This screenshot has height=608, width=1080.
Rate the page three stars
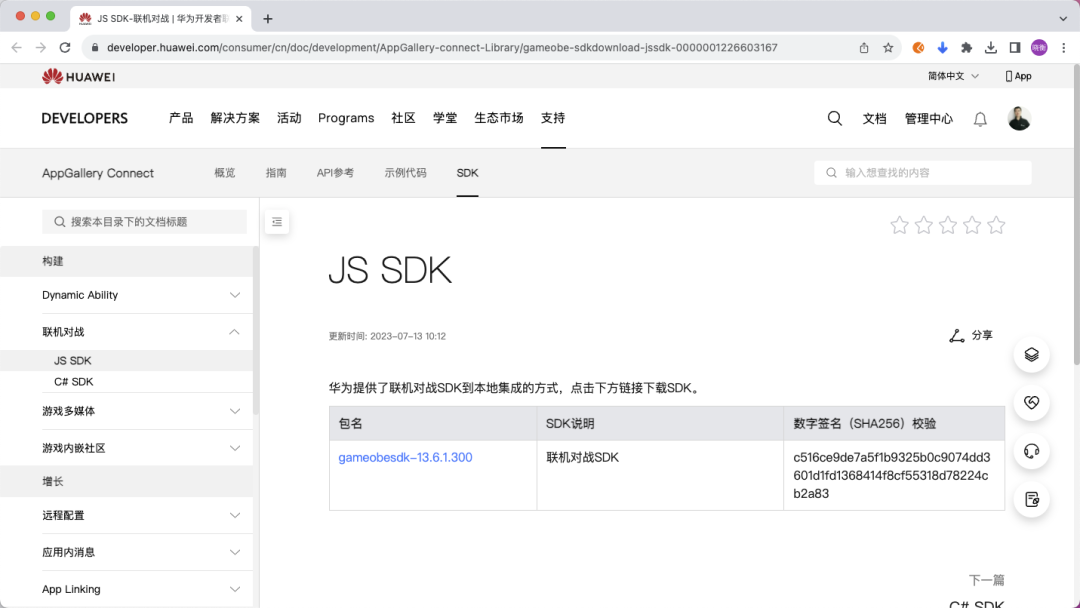[948, 225]
